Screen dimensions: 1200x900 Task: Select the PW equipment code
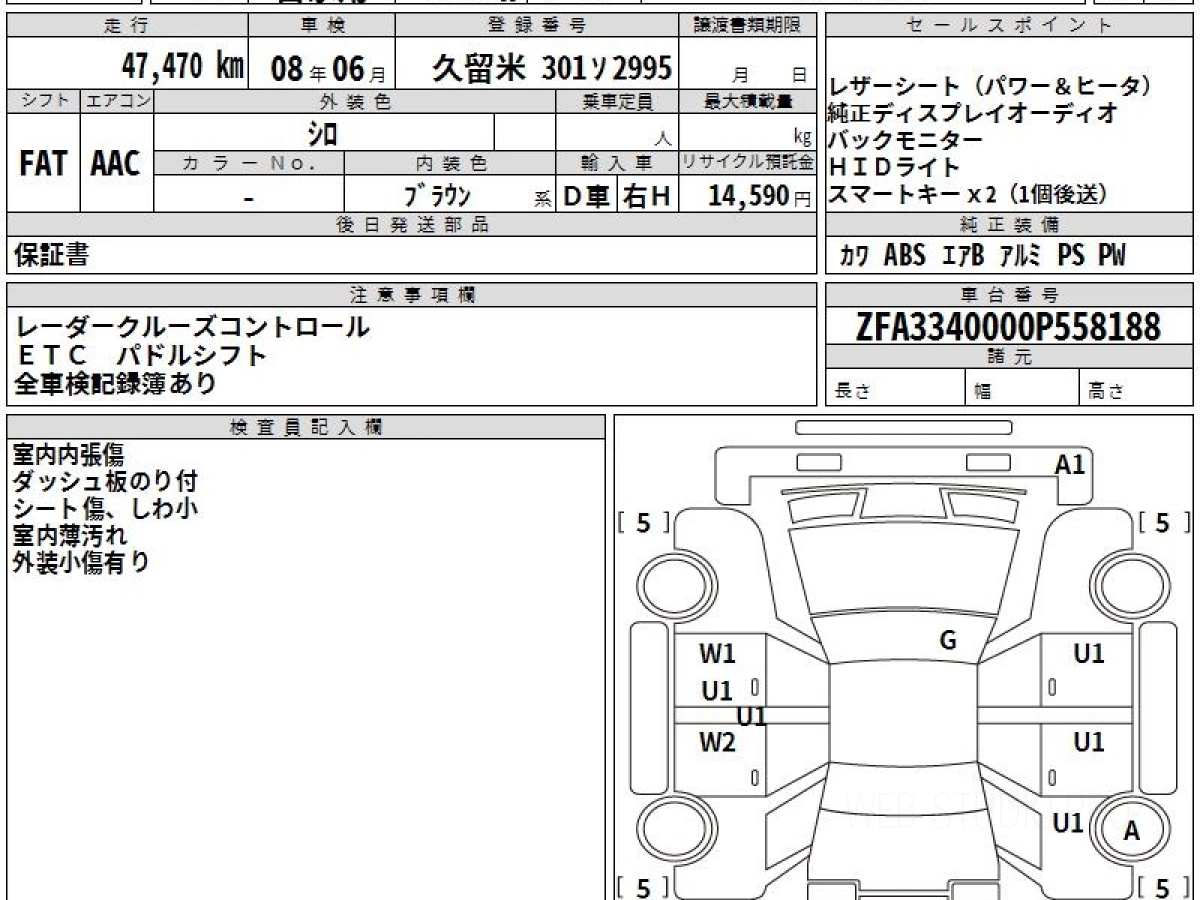(x=1112, y=256)
